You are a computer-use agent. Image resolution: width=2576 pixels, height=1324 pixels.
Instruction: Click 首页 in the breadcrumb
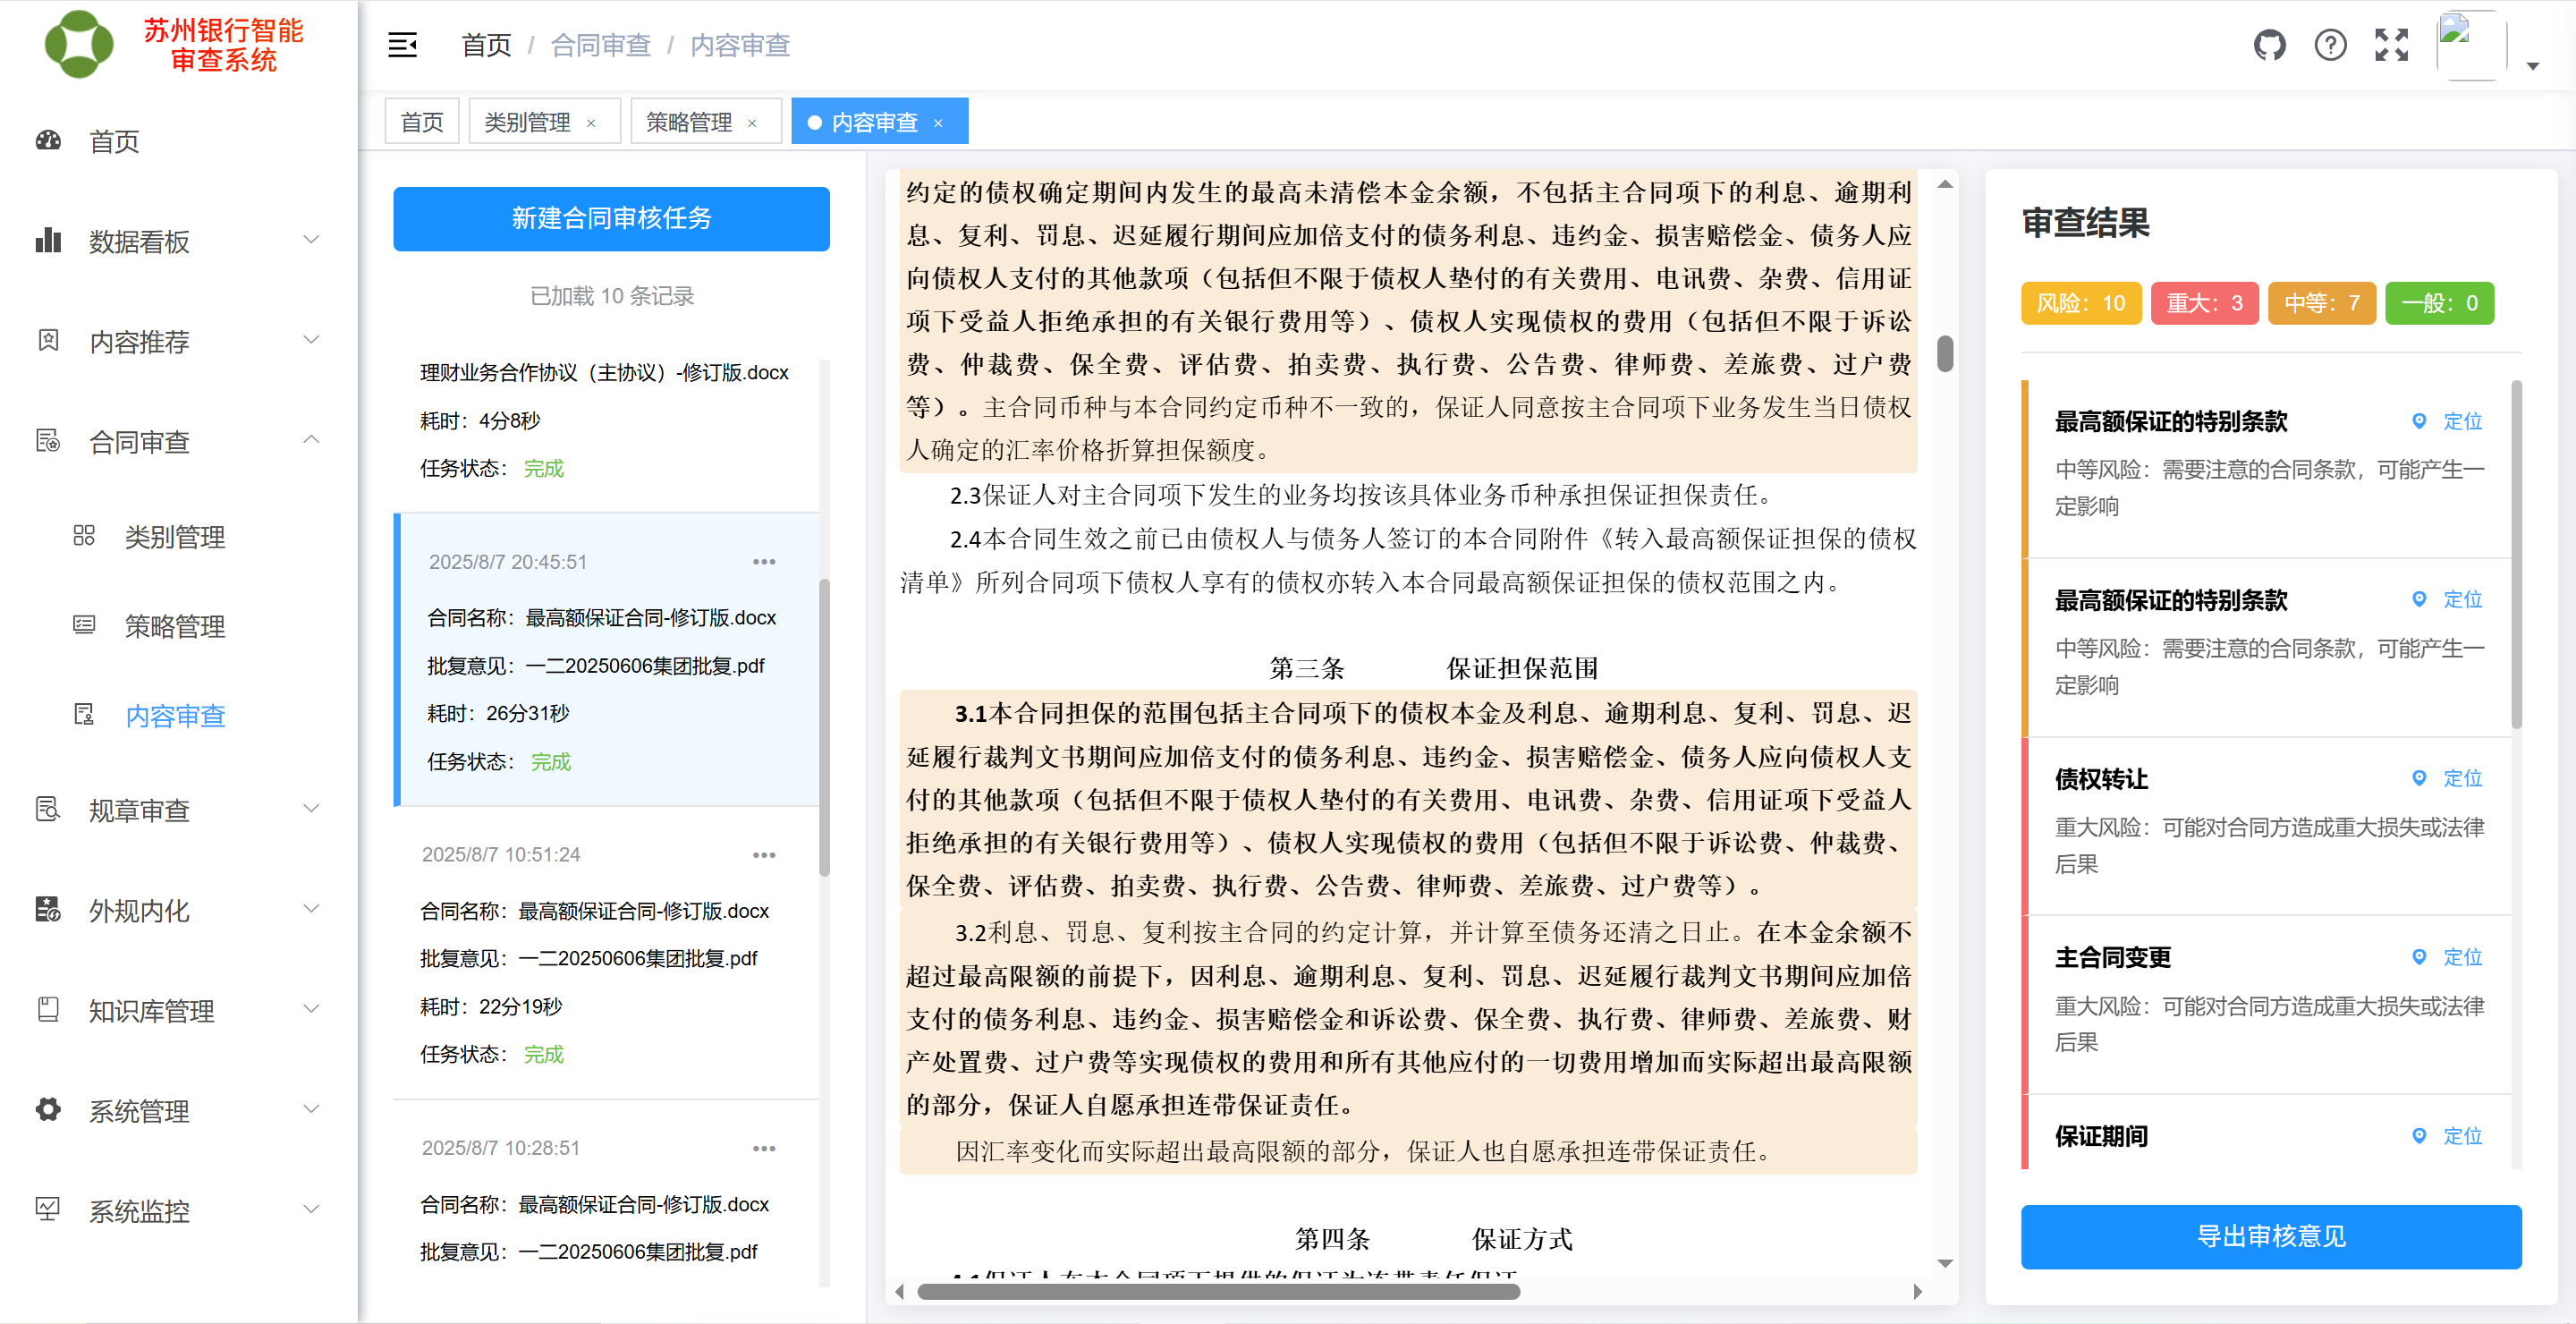[x=486, y=45]
